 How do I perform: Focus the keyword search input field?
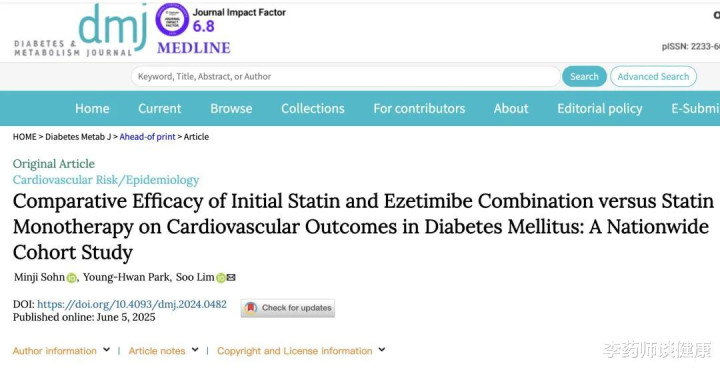[x=345, y=77]
